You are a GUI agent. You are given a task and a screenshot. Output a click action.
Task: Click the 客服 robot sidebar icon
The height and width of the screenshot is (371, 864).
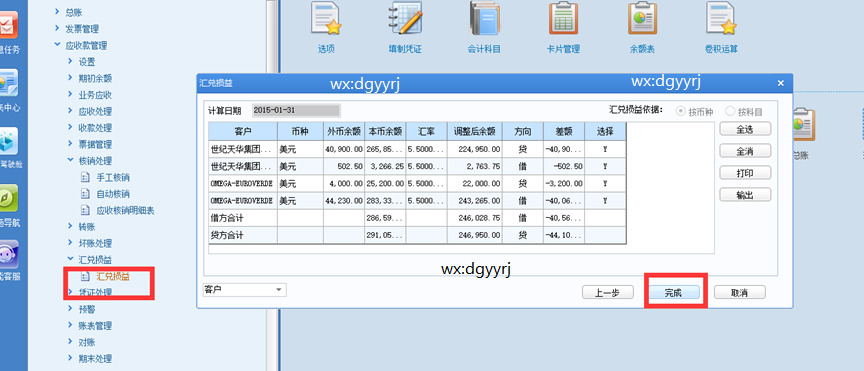click(x=8, y=255)
